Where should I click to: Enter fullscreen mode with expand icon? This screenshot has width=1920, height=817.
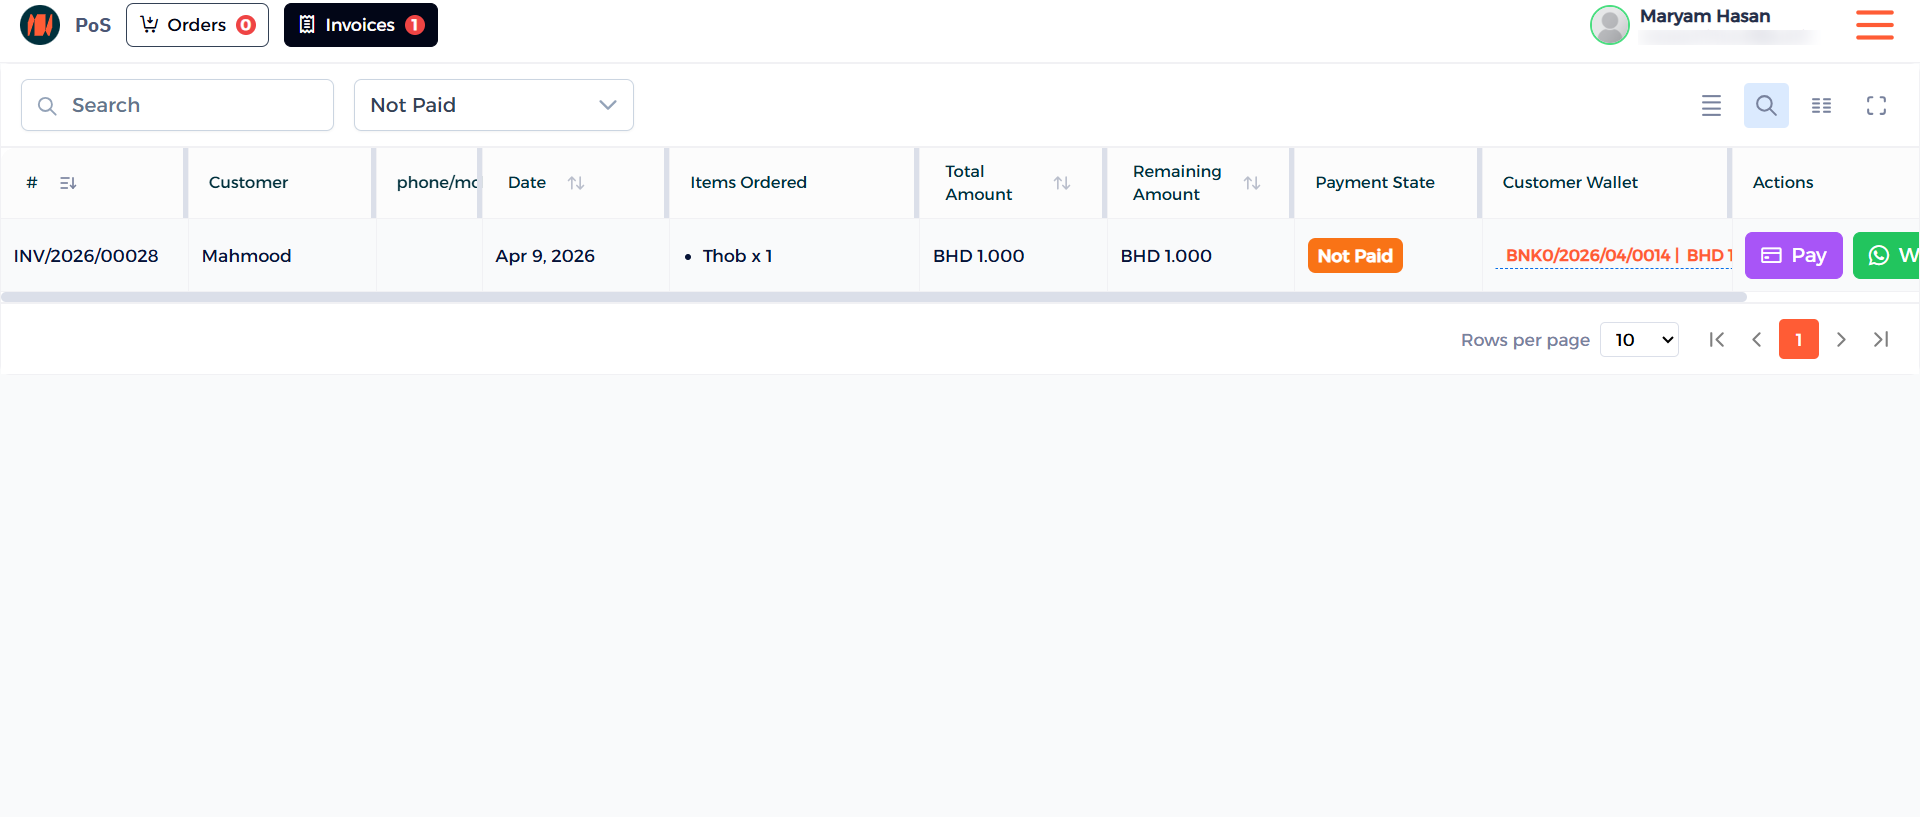click(1876, 105)
